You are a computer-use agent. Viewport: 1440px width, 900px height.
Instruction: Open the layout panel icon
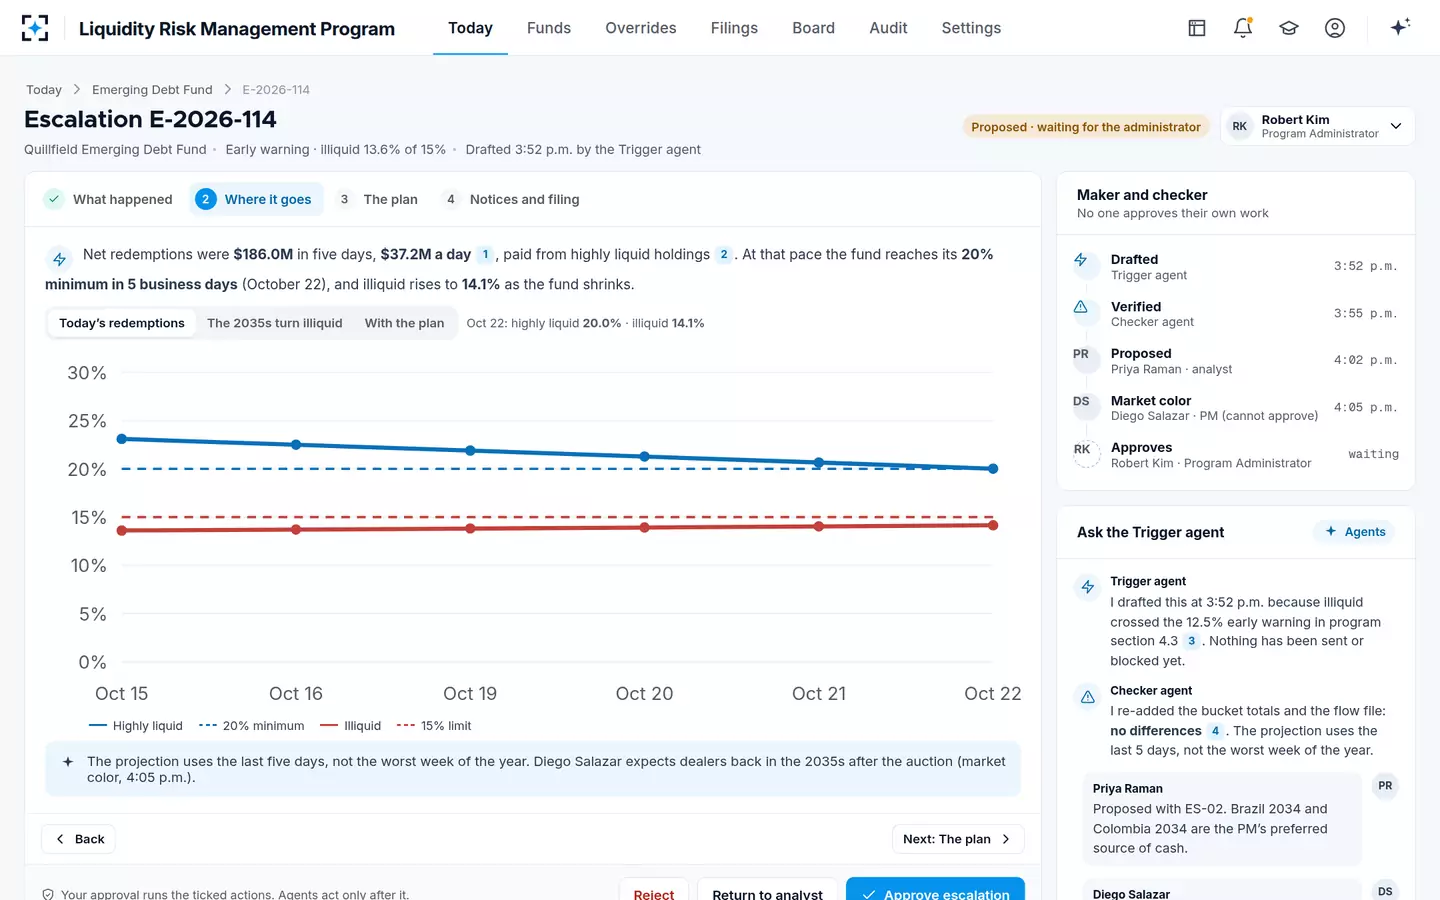tap(1197, 28)
